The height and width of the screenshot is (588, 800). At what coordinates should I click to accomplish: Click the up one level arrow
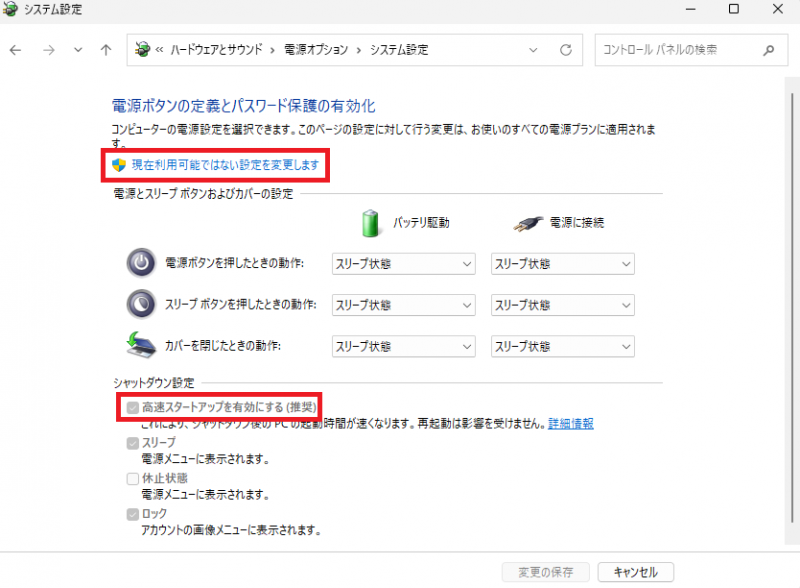tap(106, 50)
